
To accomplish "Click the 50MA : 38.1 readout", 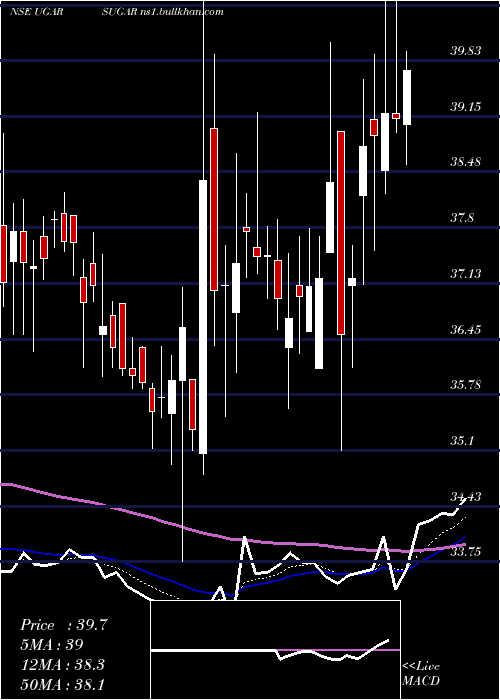I will 62,684.
